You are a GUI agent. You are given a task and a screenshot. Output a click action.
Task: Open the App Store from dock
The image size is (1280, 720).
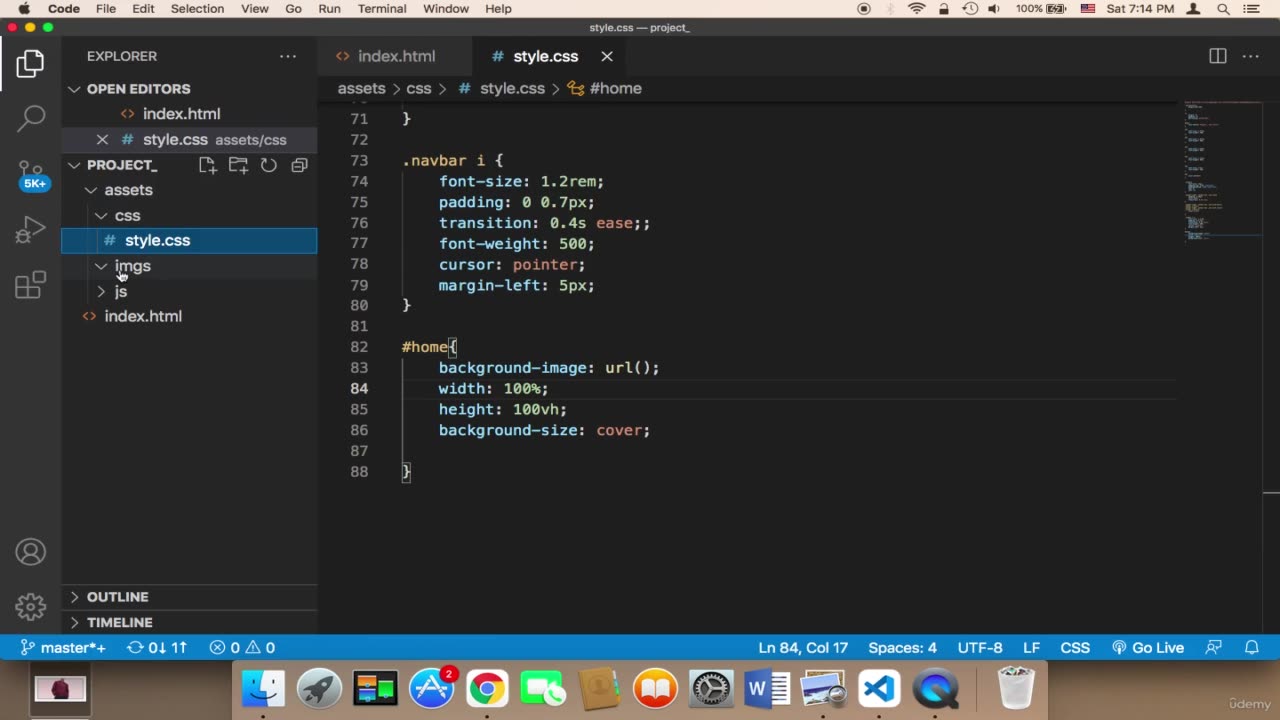(x=432, y=689)
